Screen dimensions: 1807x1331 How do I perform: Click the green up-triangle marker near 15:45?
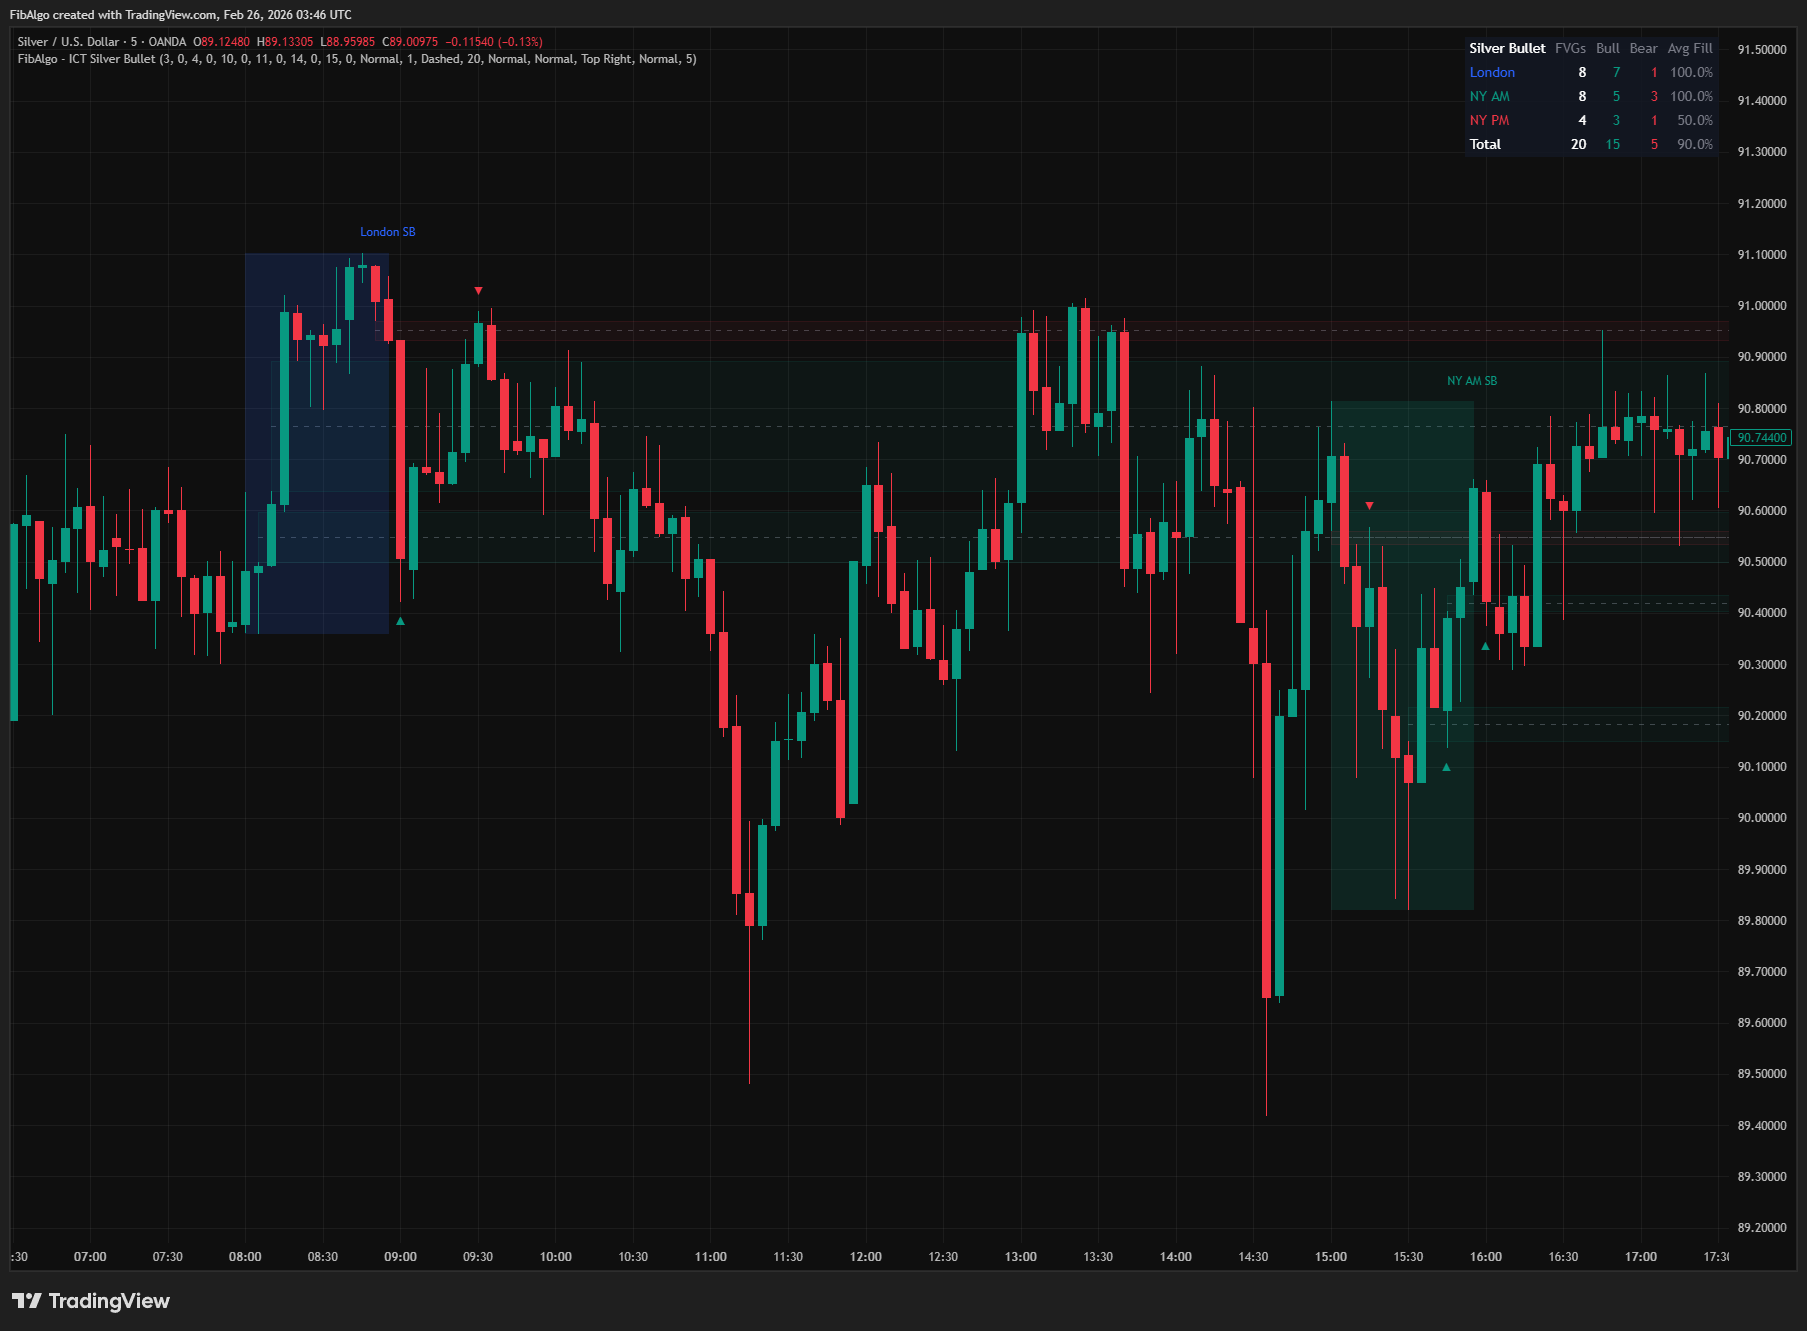coord(1446,767)
